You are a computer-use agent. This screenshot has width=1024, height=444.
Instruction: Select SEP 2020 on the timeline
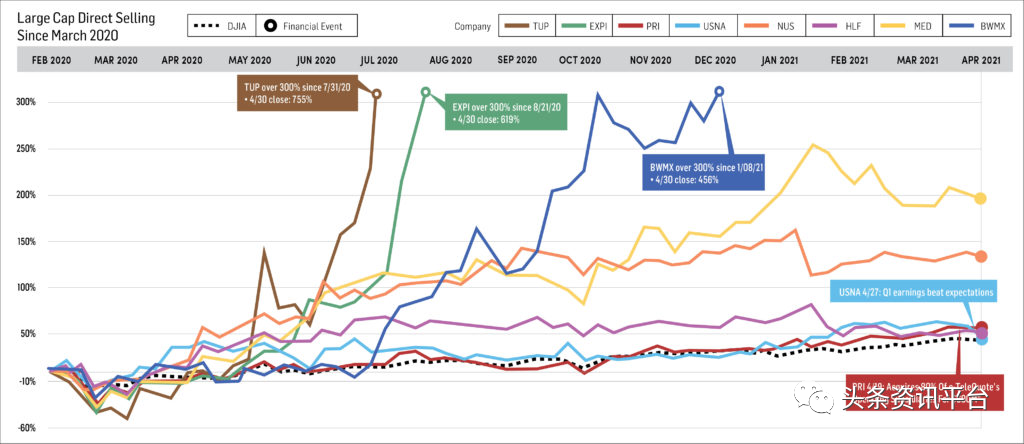[x=517, y=60]
